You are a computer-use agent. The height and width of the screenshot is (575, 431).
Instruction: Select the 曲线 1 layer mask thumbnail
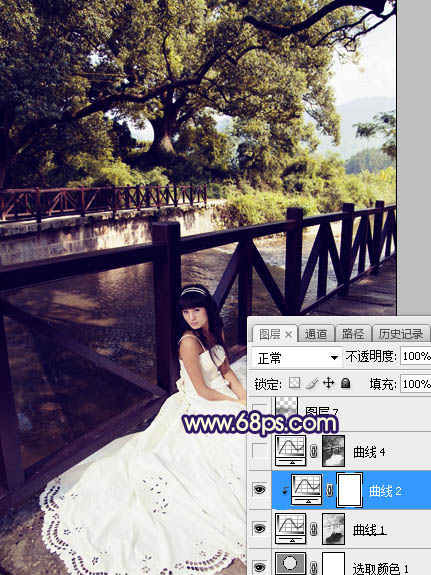(x=333, y=528)
